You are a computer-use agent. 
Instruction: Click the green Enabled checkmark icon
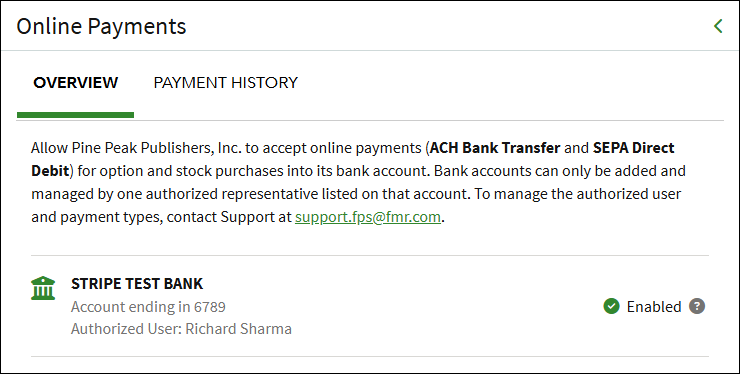tap(611, 306)
